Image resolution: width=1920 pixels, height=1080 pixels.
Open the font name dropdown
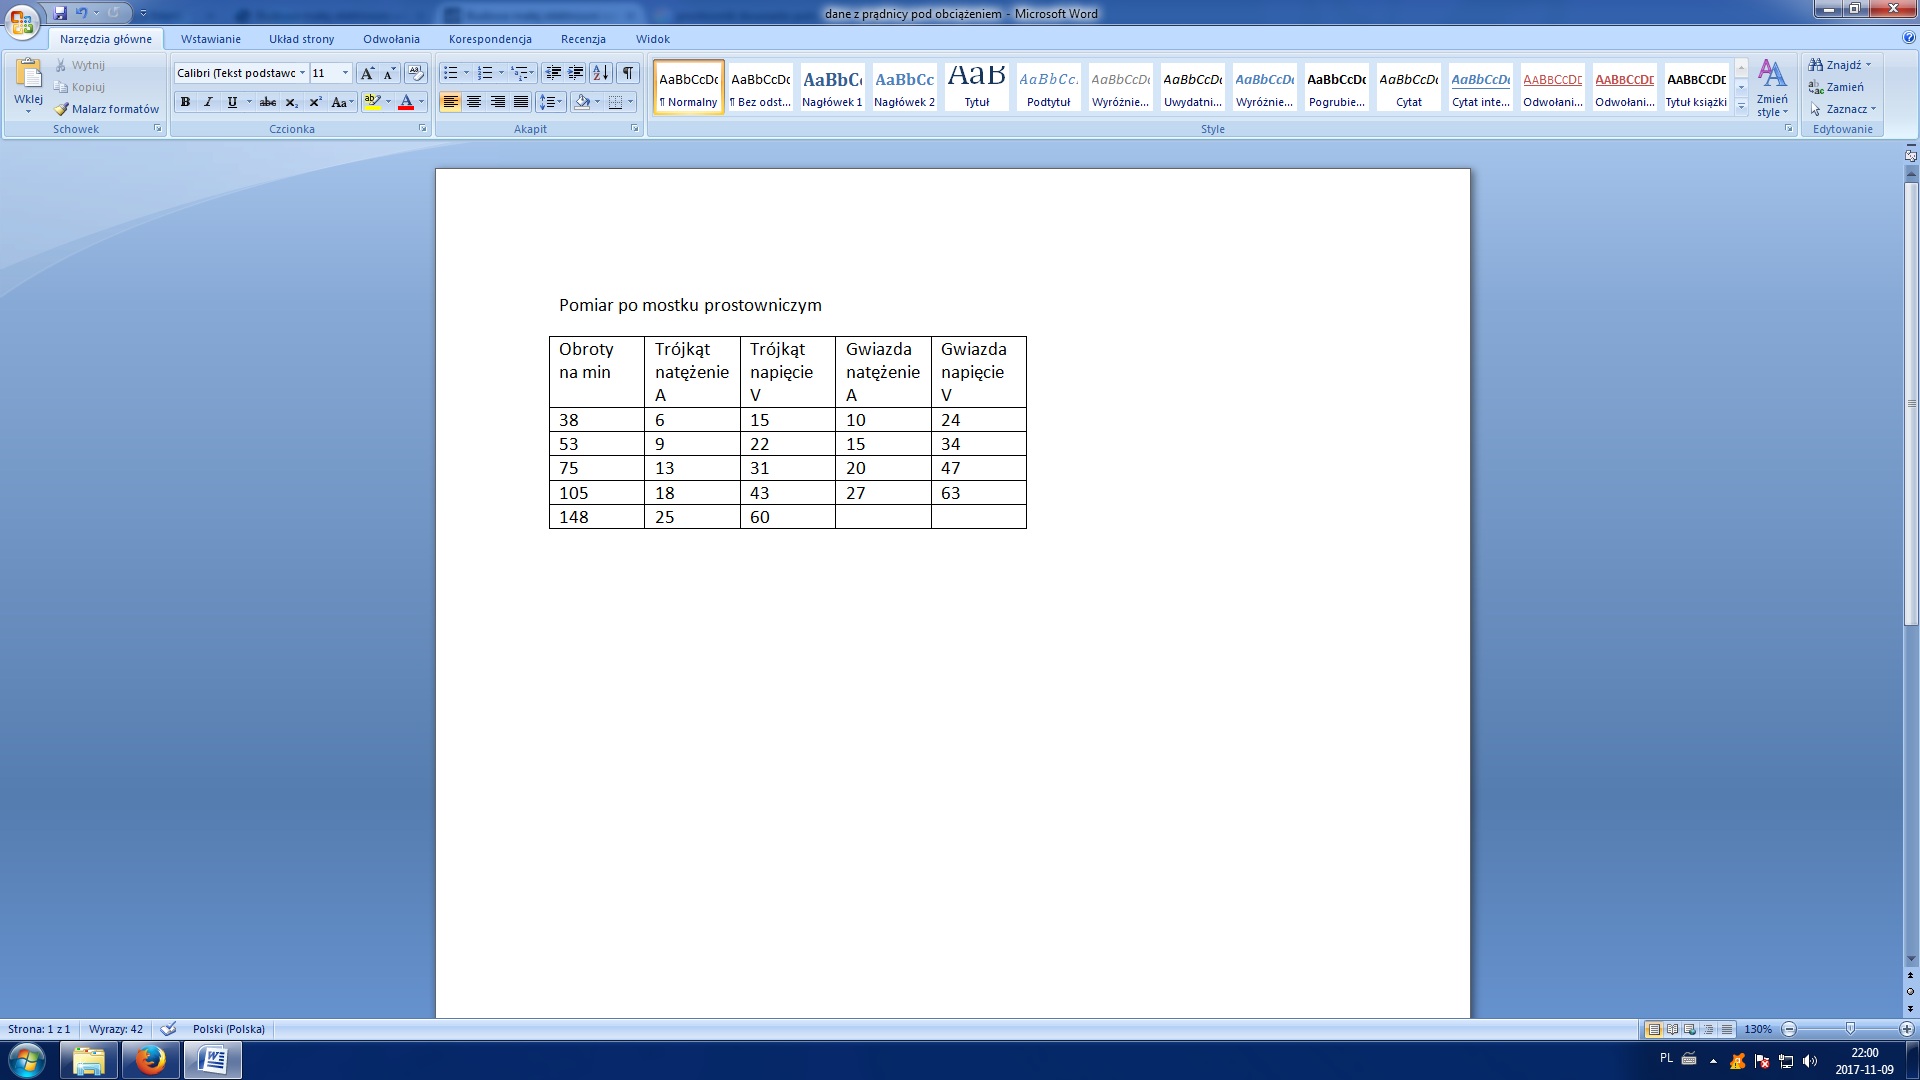point(302,73)
